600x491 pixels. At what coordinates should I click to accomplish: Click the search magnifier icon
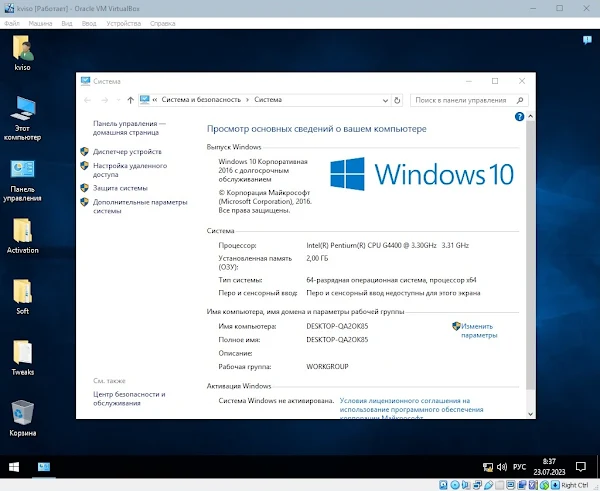point(520,100)
